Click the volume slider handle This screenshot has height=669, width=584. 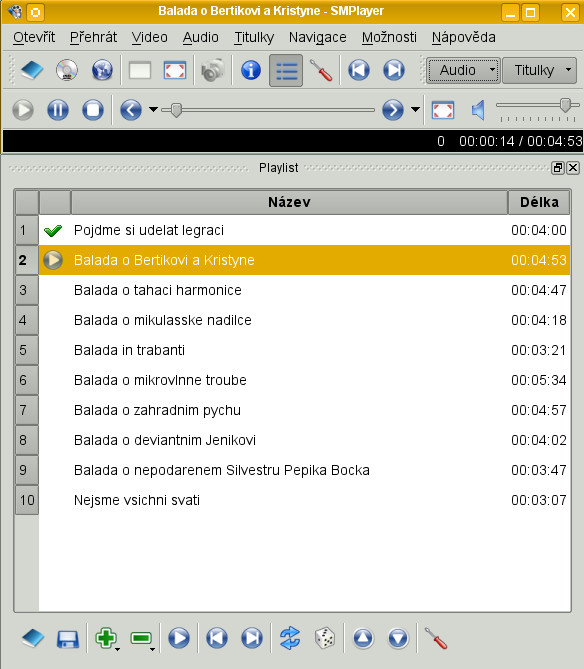(565, 105)
